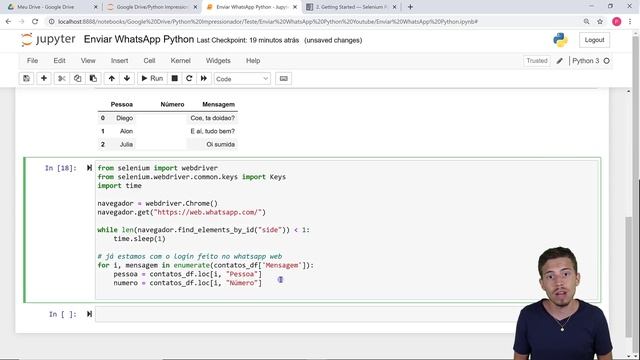Move selected cell up arrow
The width and height of the screenshot is (640, 360).
[111, 78]
